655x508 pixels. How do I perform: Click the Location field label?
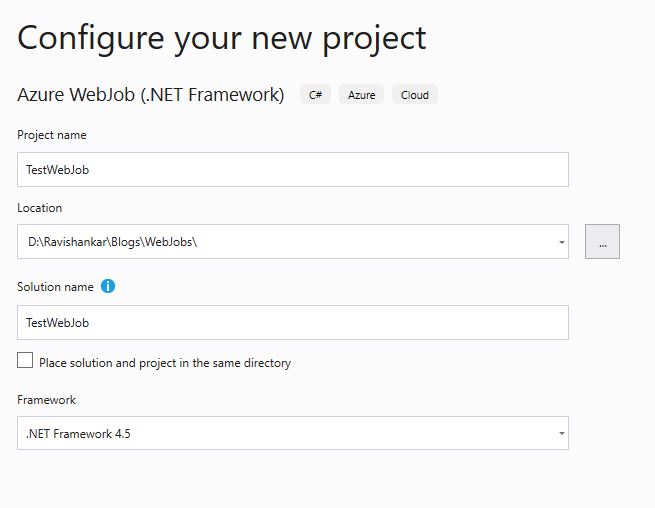click(x=40, y=208)
